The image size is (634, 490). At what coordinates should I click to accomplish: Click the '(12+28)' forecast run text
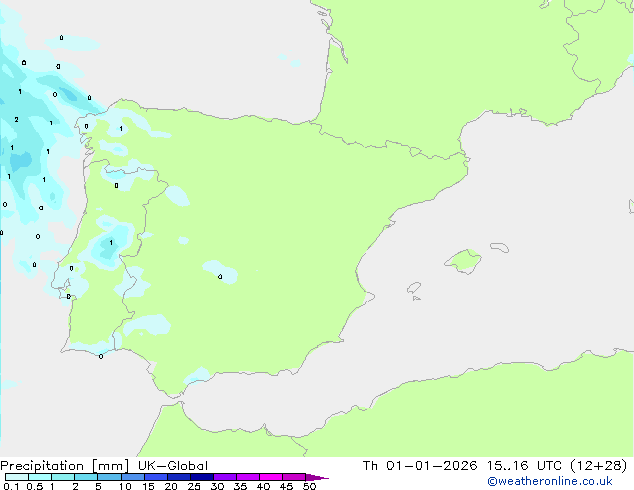pyautogui.click(x=599, y=466)
